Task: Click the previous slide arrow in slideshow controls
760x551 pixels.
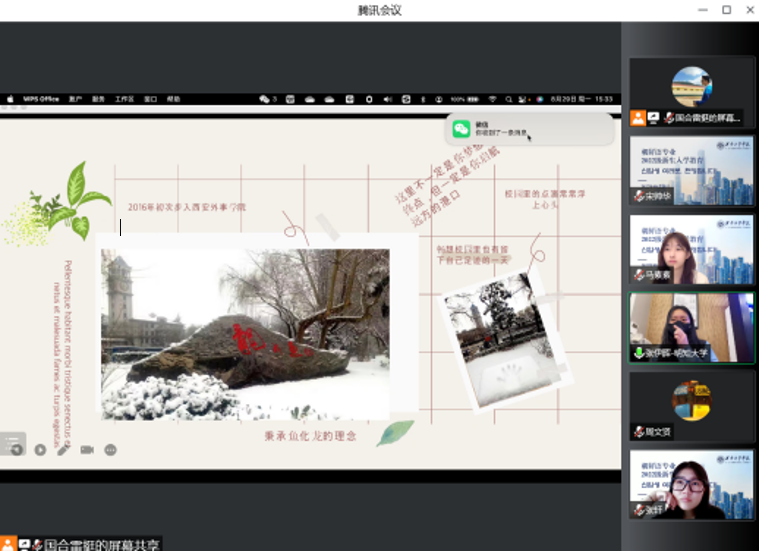Action: click(x=17, y=450)
